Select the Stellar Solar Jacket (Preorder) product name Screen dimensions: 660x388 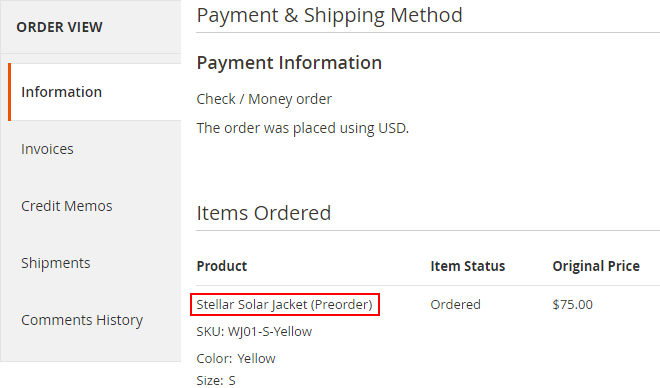[285, 304]
